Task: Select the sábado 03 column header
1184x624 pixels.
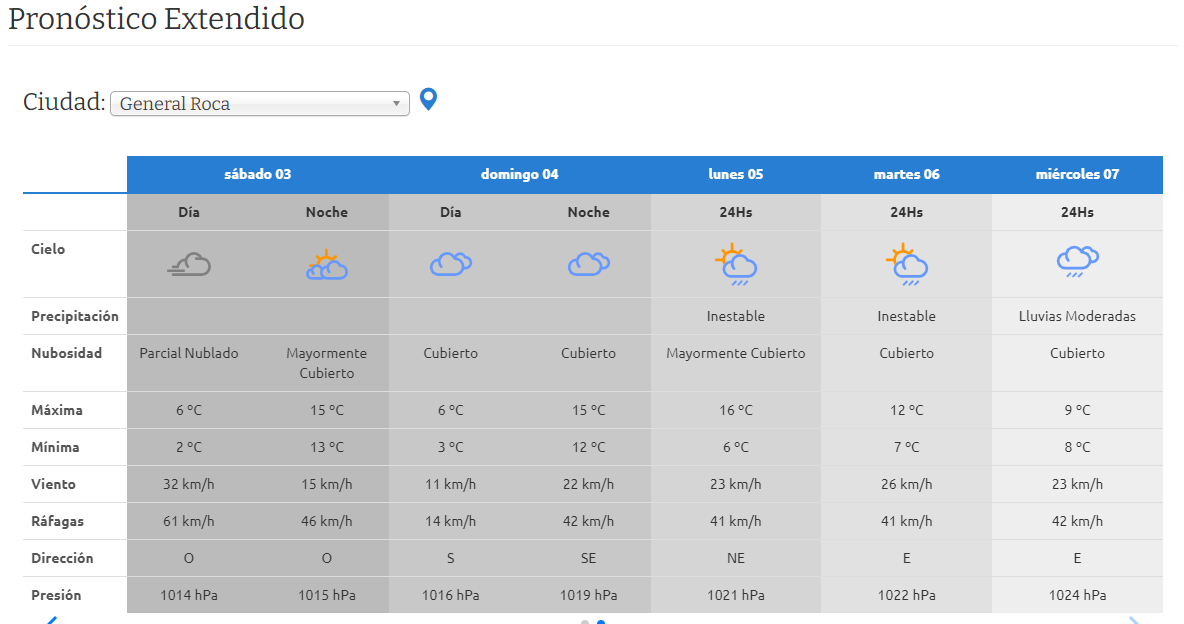Action: (257, 174)
